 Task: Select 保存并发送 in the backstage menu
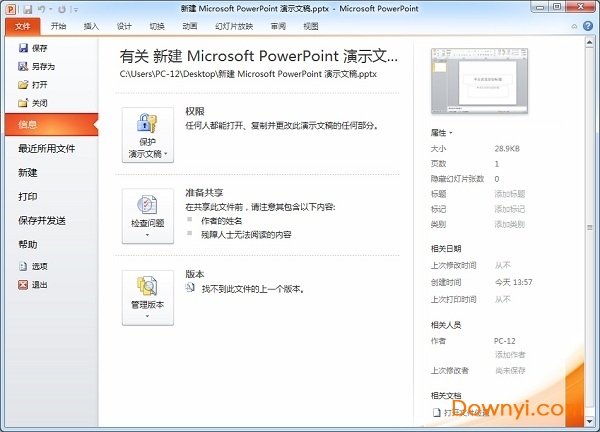pyautogui.click(x=42, y=220)
